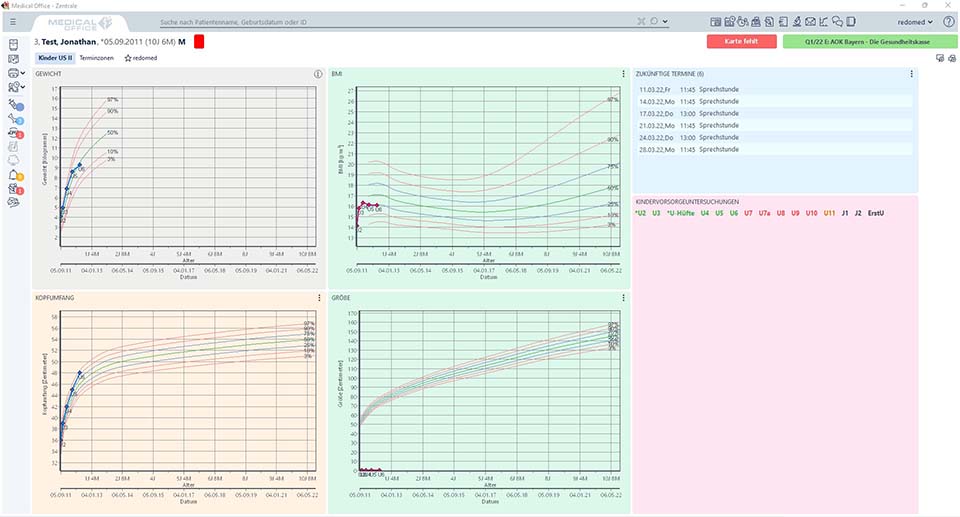The height and width of the screenshot is (517, 960).
Task: Switch to the Terminzonen tab
Action: [x=97, y=58]
